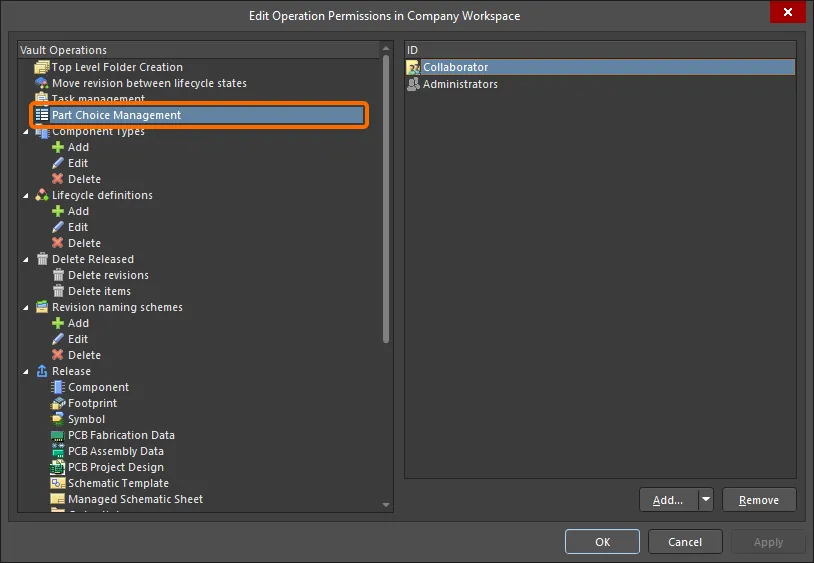Screen dimensions: 814x563
Task: Select Top Level Folder Creation operation
Action: (x=117, y=67)
